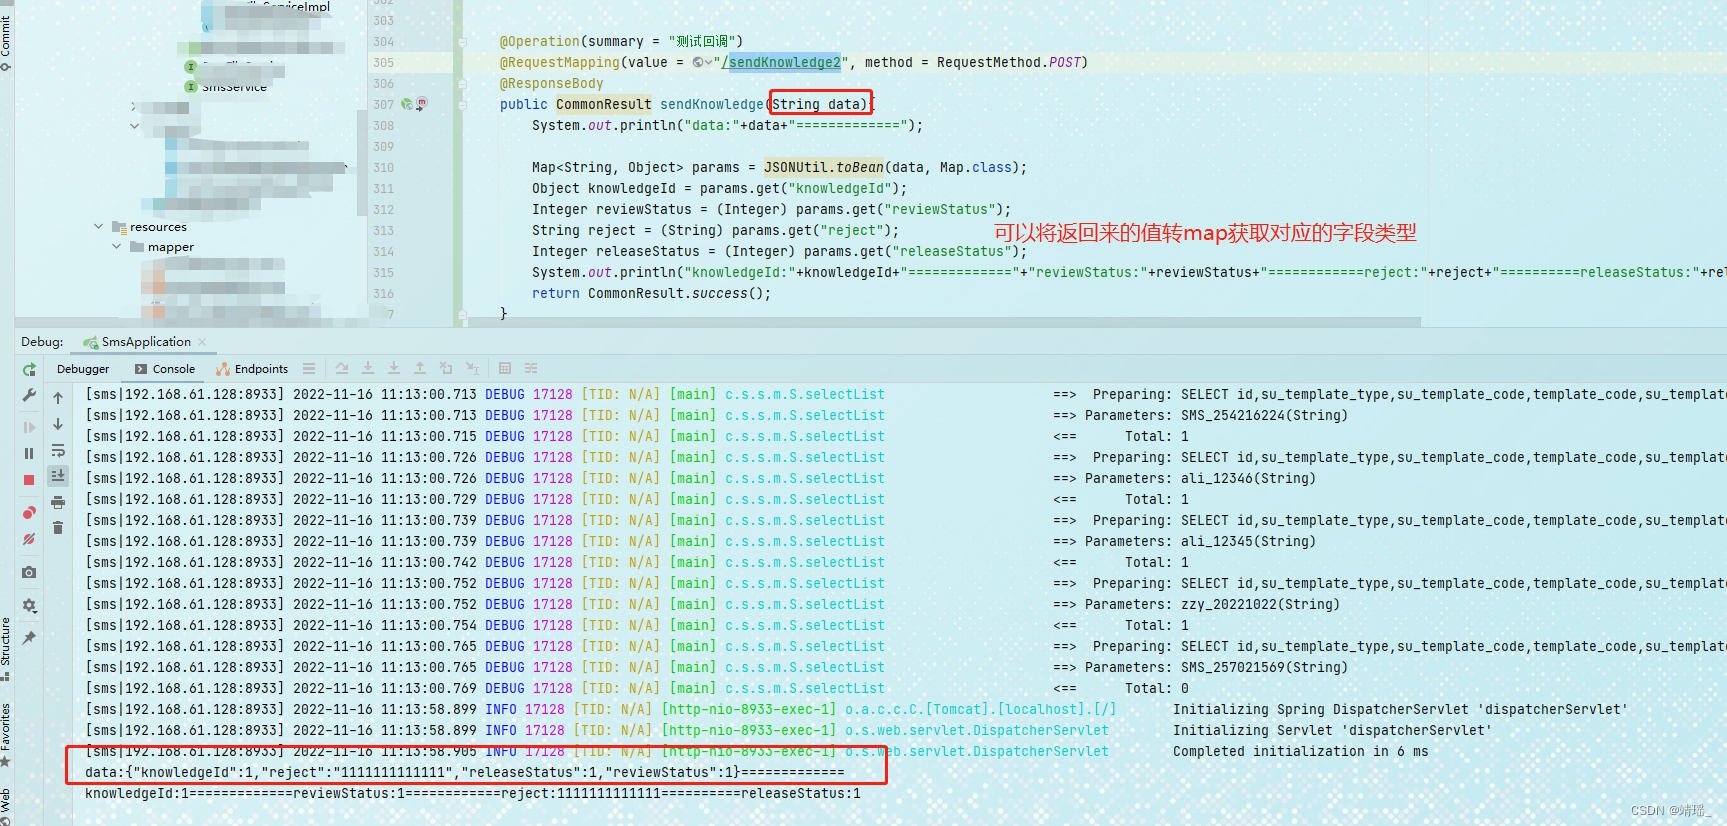This screenshot has height=826, width=1727.
Task: Select the resources folder in project tree
Action: click(149, 227)
